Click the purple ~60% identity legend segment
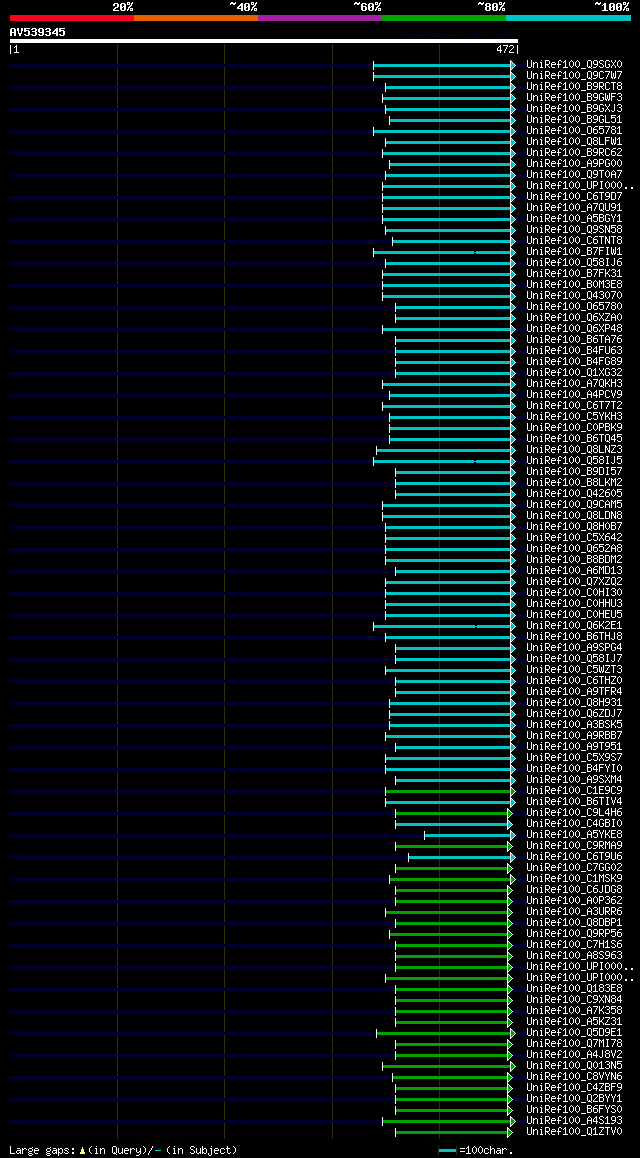Screen dimensions: 640x1158 (320, 17)
